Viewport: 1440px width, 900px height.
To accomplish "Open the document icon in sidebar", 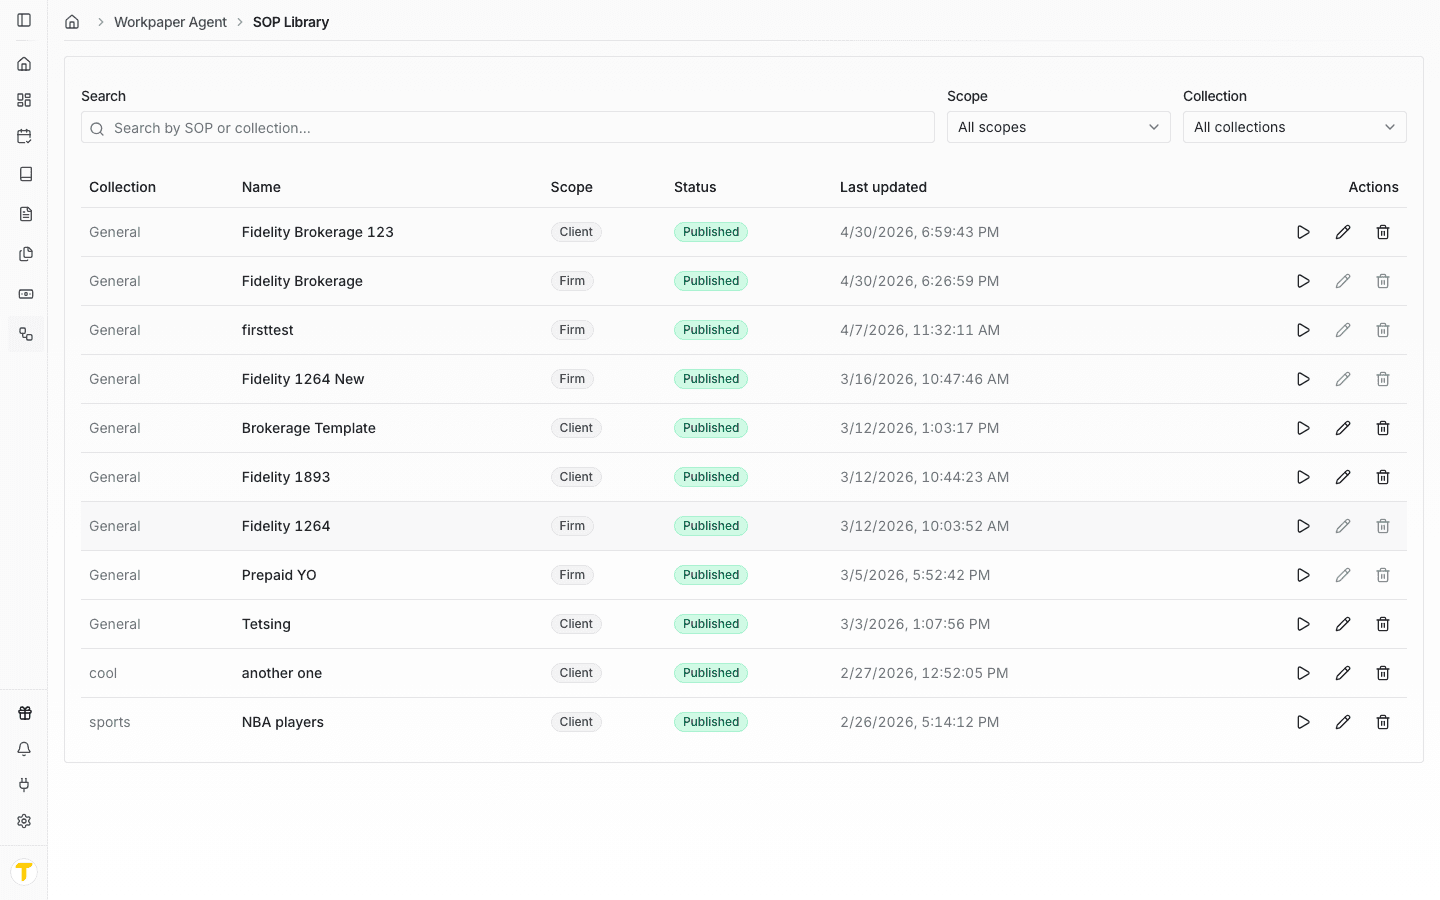I will click(26, 214).
